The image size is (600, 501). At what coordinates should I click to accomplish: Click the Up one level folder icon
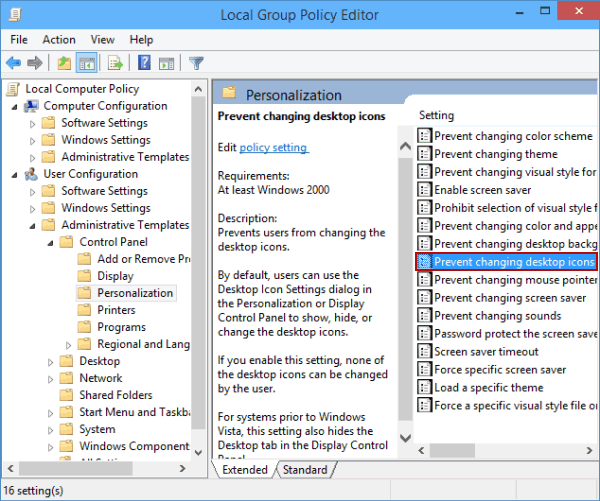(64, 63)
